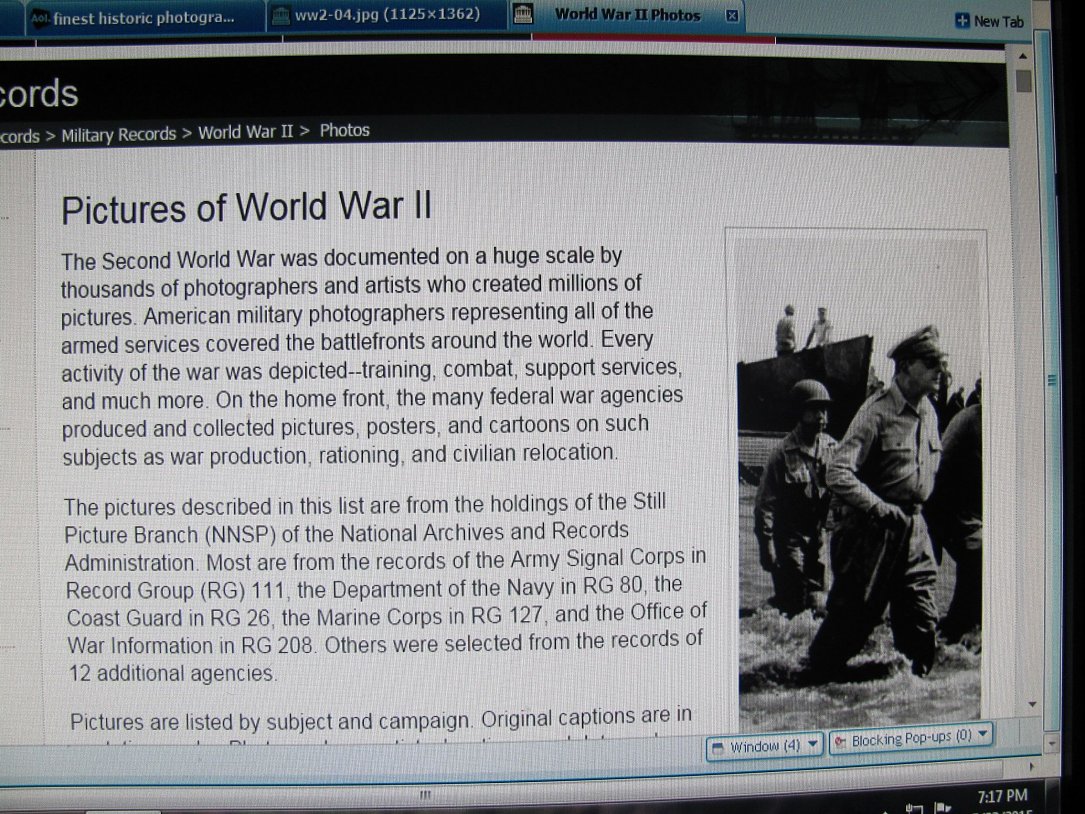Click 'Pictures are listed by subject and campaign'
The height and width of the screenshot is (814, 1085).
click(271, 721)
